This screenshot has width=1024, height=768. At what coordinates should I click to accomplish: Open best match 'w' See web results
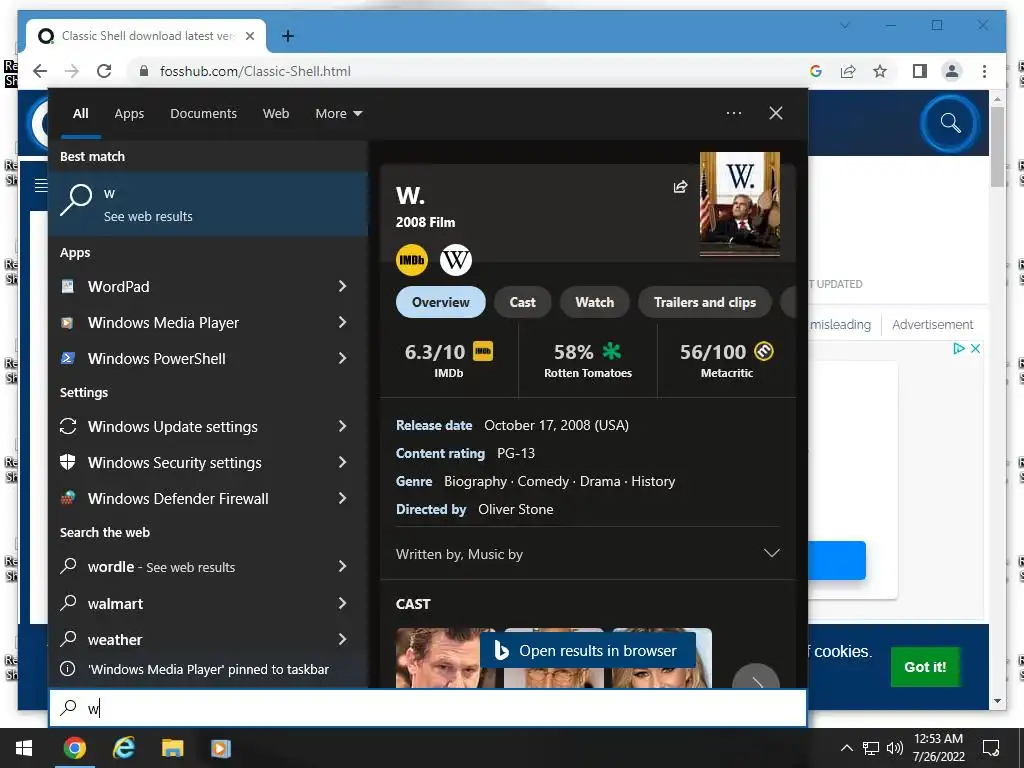(x=208, y=204)
